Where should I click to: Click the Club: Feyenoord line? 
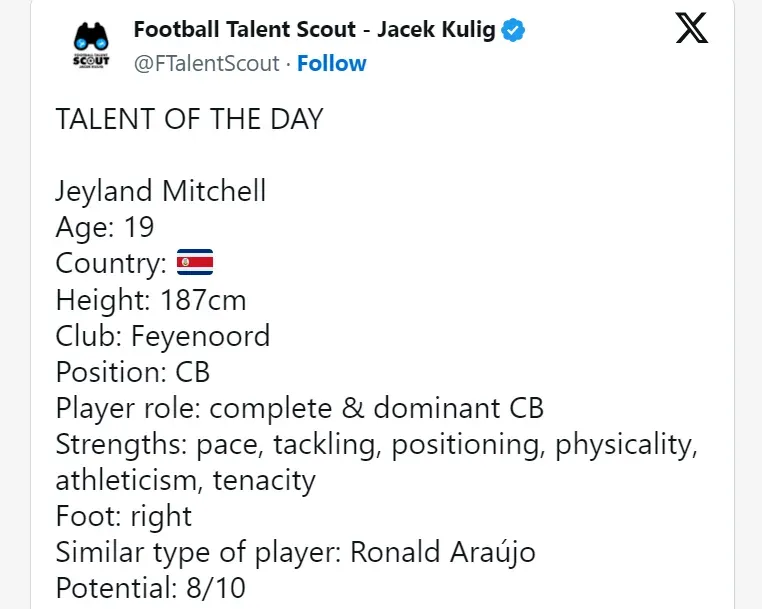(162, 336)
